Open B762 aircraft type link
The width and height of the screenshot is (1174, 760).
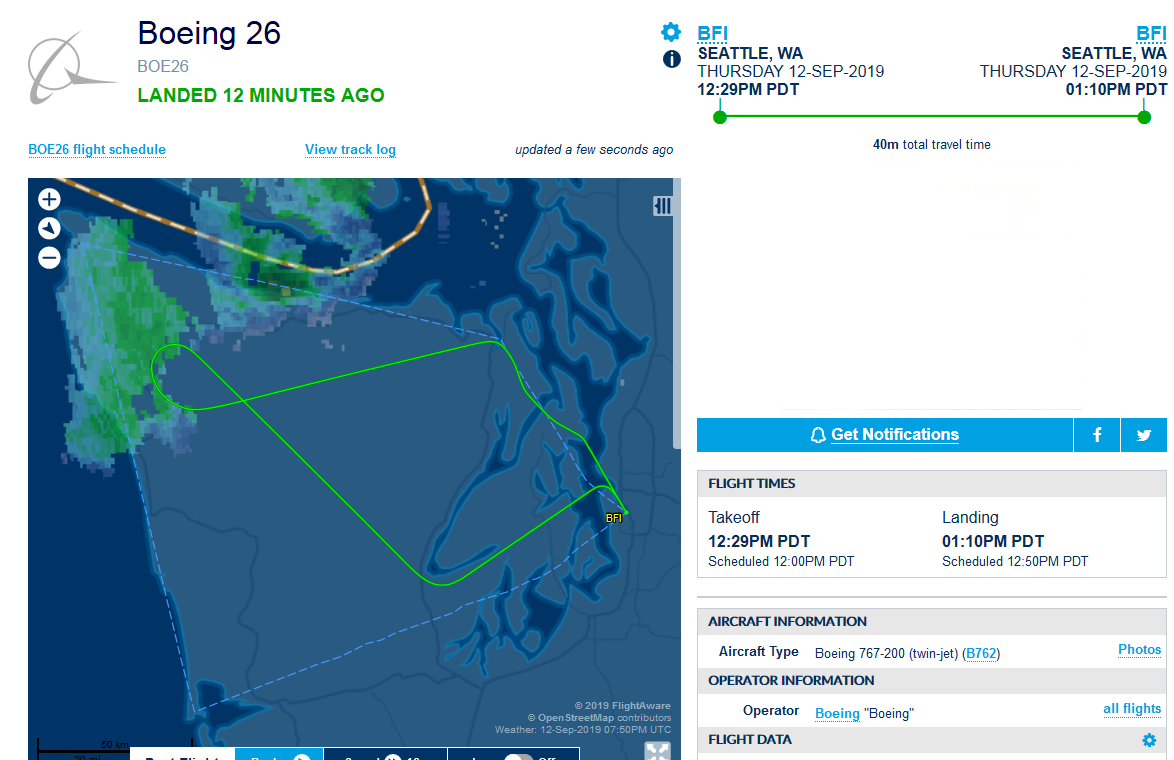click(982, 654)
